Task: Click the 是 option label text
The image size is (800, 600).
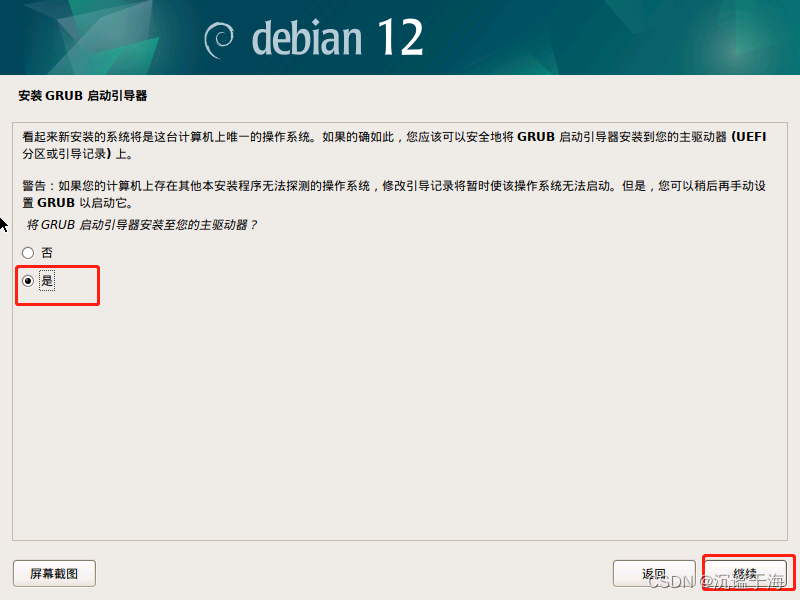Action: point(47,281)
